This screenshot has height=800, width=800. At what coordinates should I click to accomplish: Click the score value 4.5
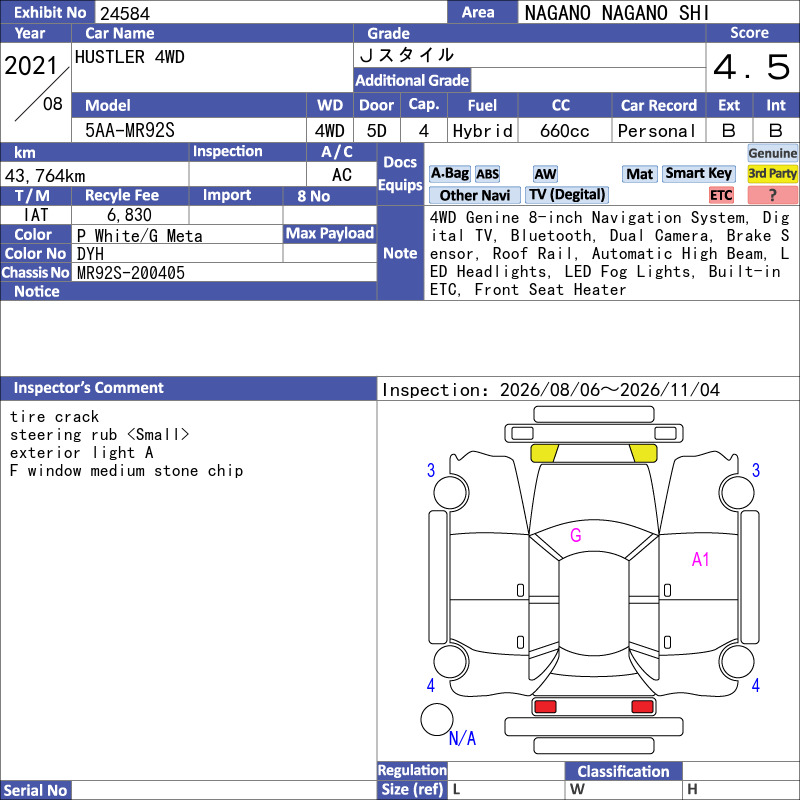click(752, 67)
